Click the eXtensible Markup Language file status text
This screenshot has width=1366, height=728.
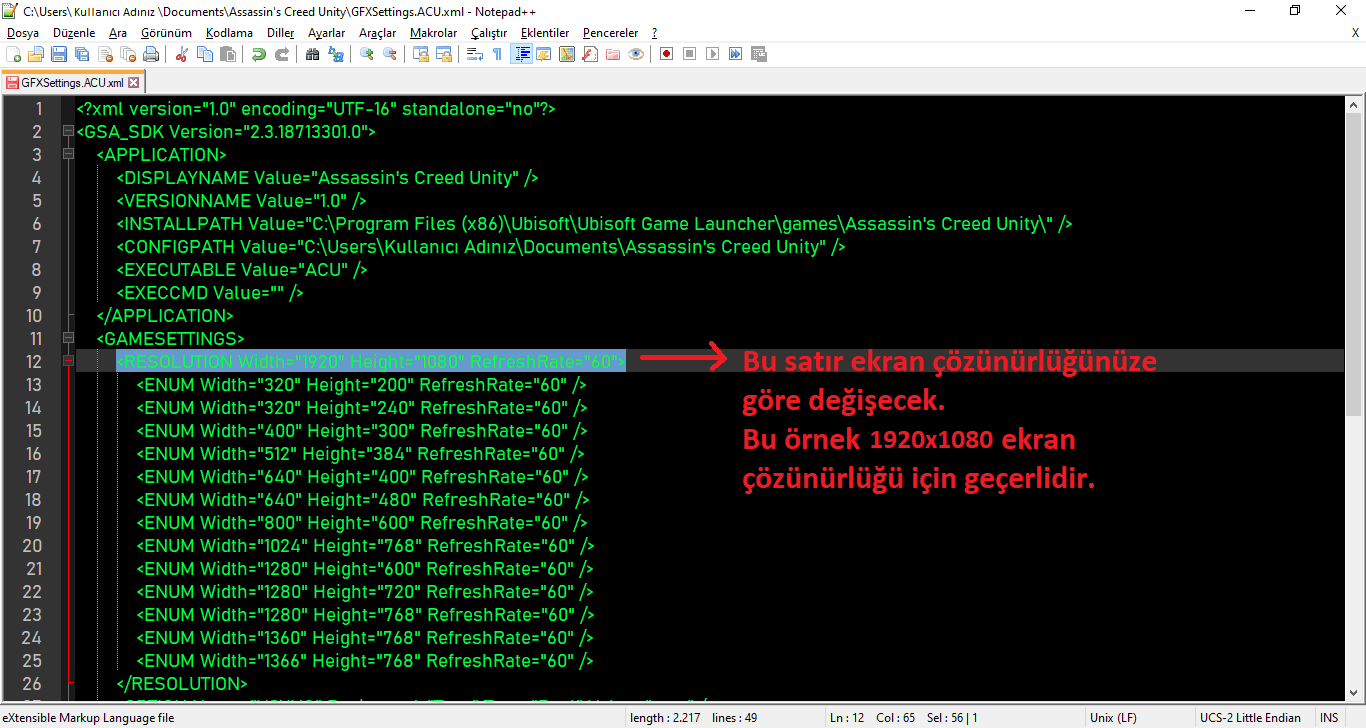click(x=88, y=718)
